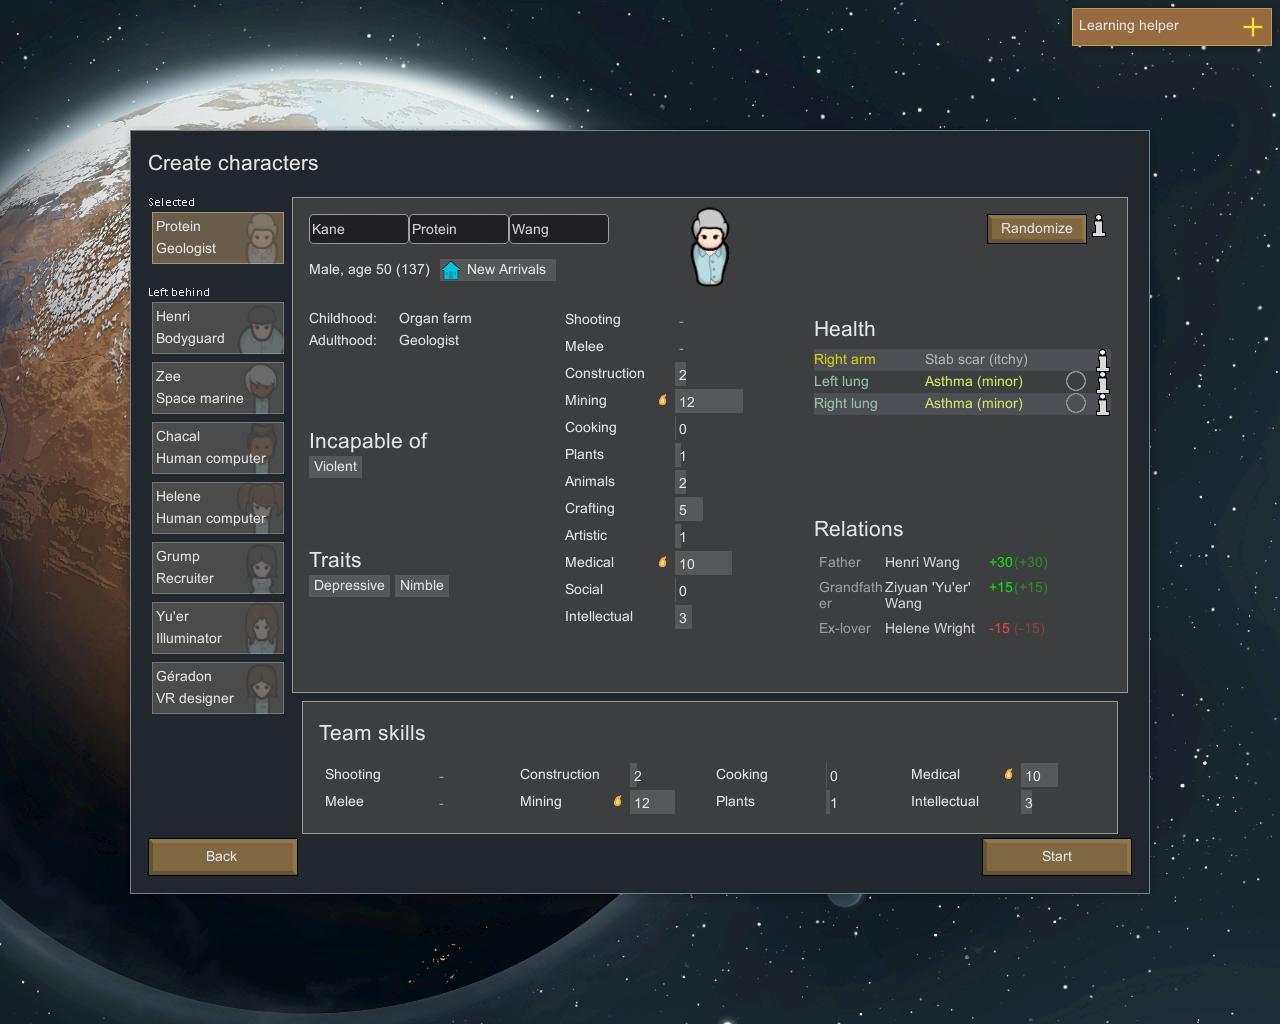Image resolution: width=1280 pixels, height=1024 pixels.
Task: Click the Violent incapability tag
Action: (335, 466)
